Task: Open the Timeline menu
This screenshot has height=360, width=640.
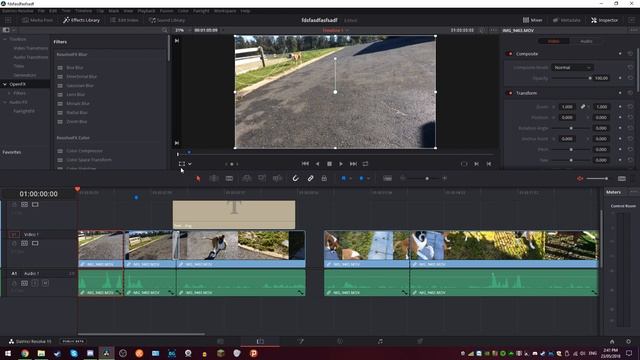Action: click(x=83, y=11)
